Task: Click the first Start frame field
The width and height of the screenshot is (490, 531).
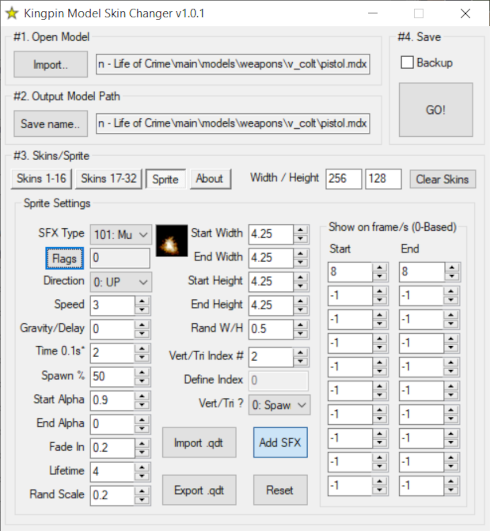Action: 350,272
